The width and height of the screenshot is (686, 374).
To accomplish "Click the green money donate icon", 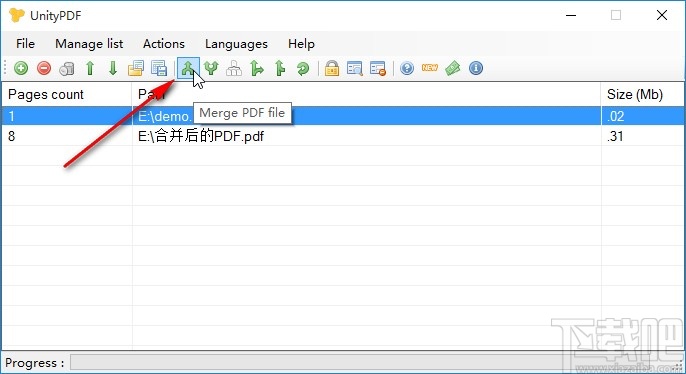I will click(453, 68).
